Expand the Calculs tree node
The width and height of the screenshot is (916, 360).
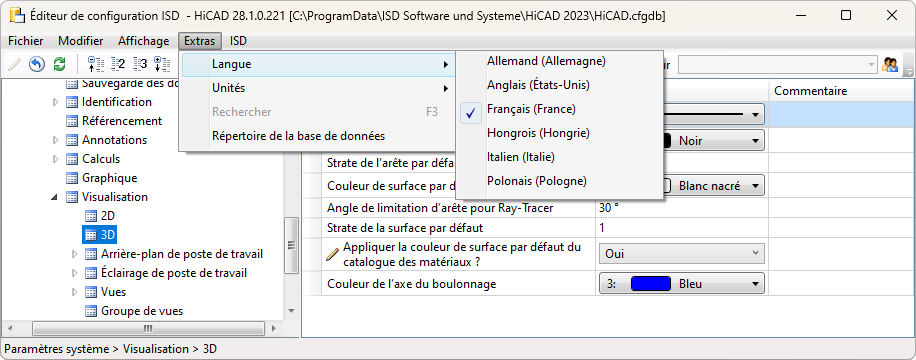[x=56, y=159]
